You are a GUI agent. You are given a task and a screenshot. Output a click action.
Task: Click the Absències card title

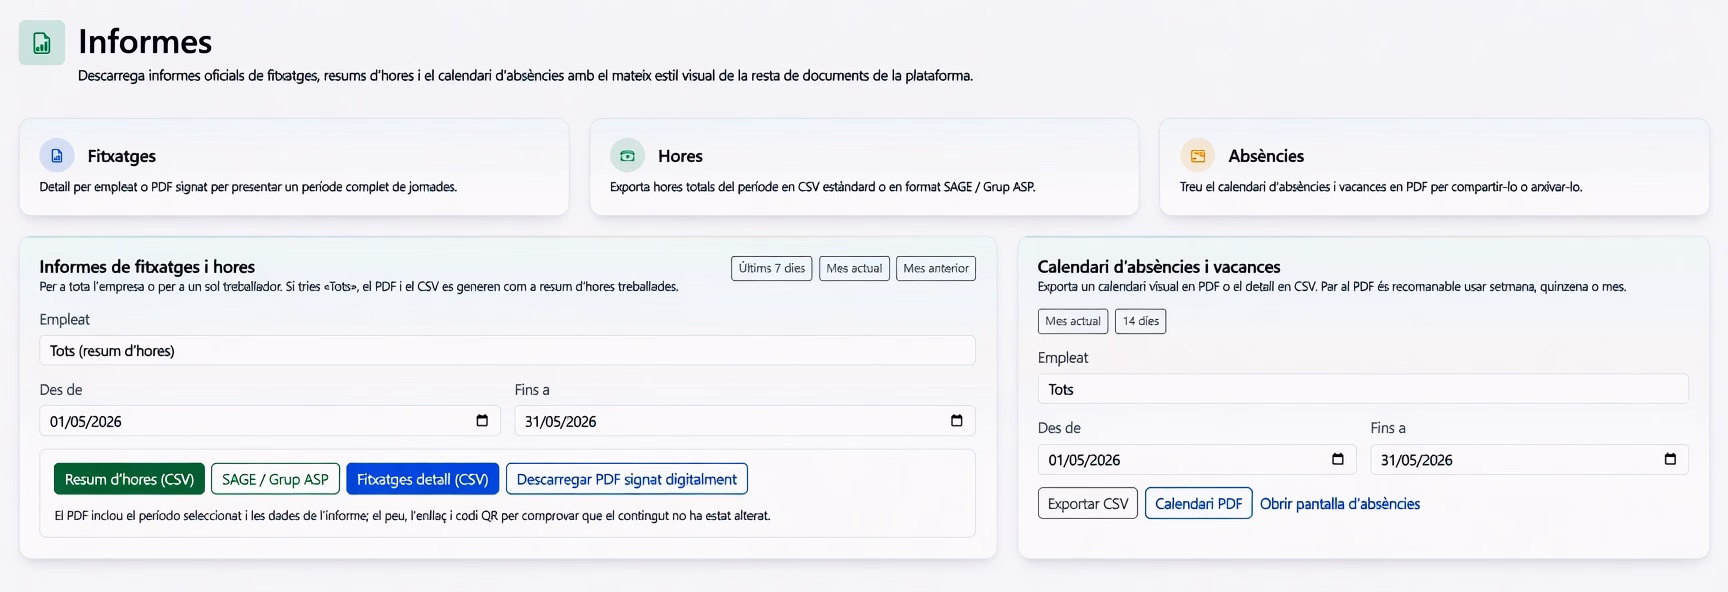1266,156
